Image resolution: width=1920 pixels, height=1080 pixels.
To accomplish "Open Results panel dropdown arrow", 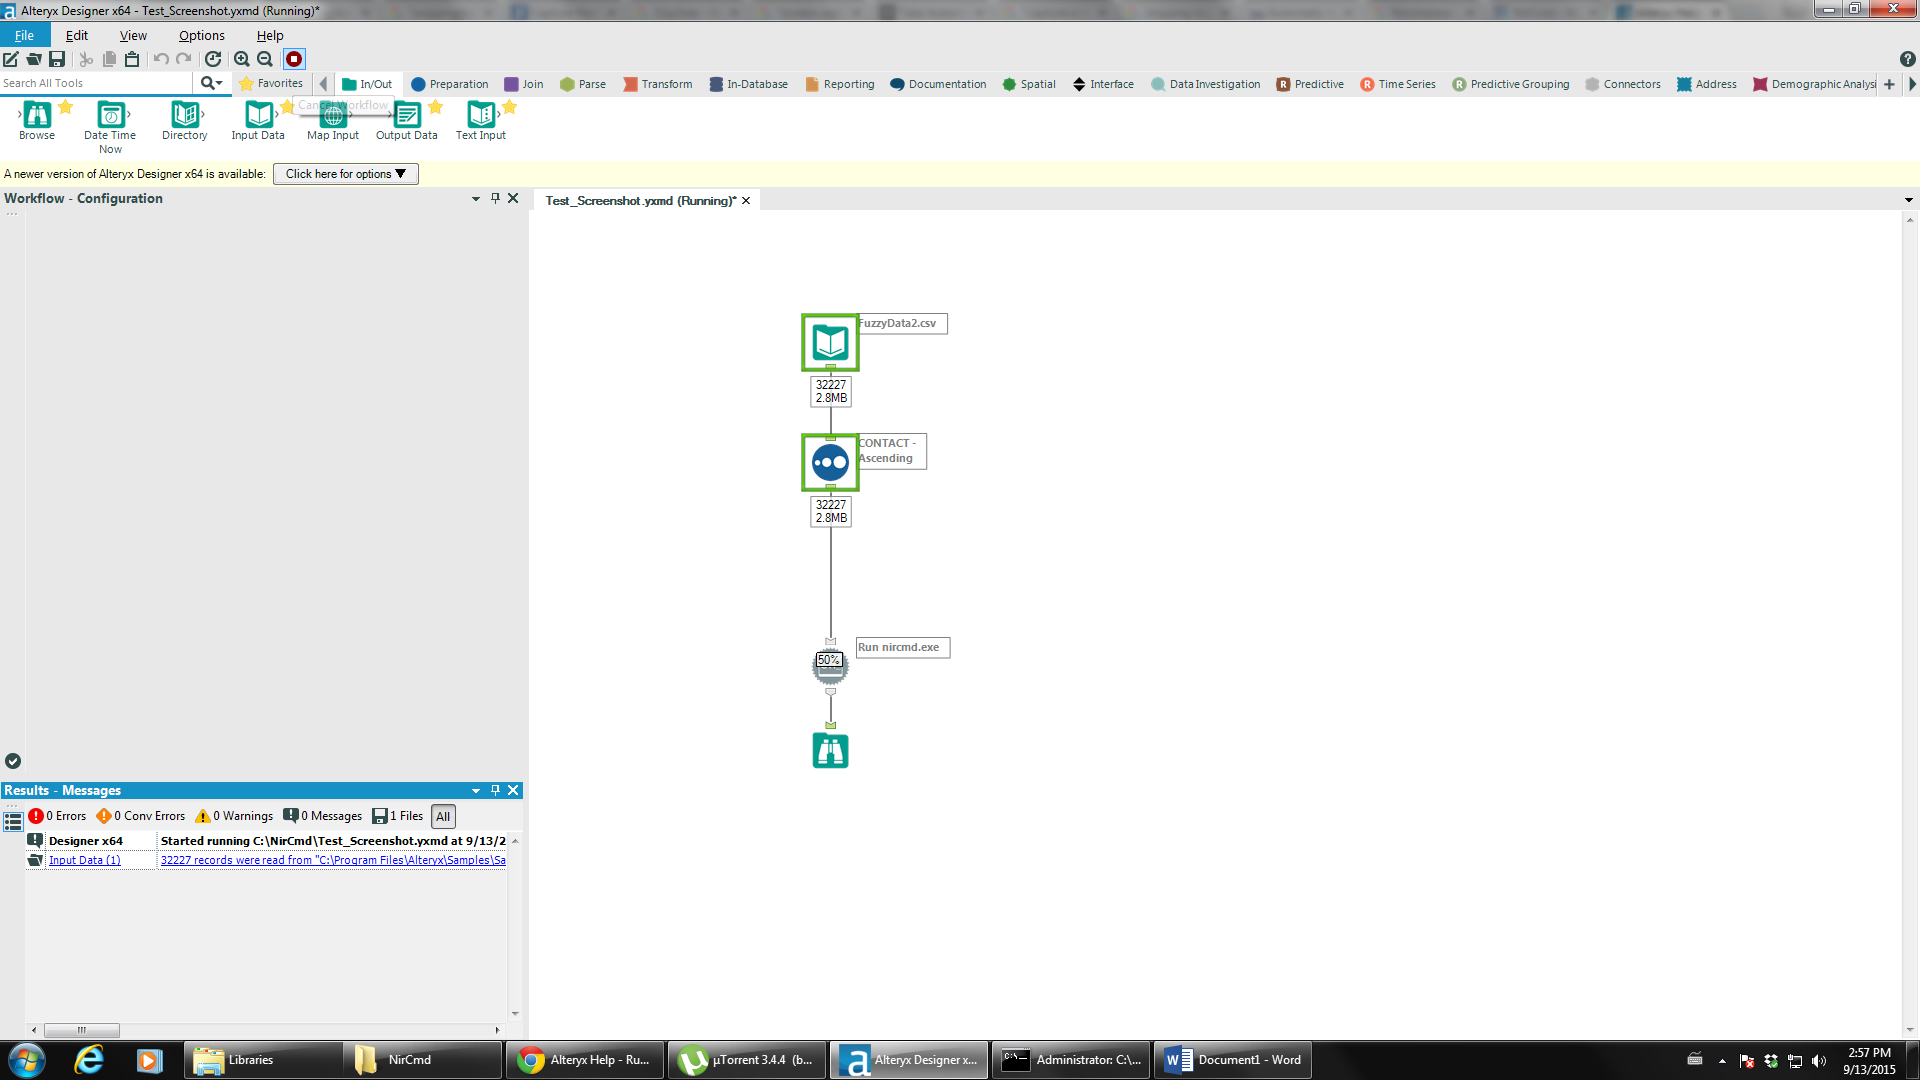I will (x=476, y=791).
